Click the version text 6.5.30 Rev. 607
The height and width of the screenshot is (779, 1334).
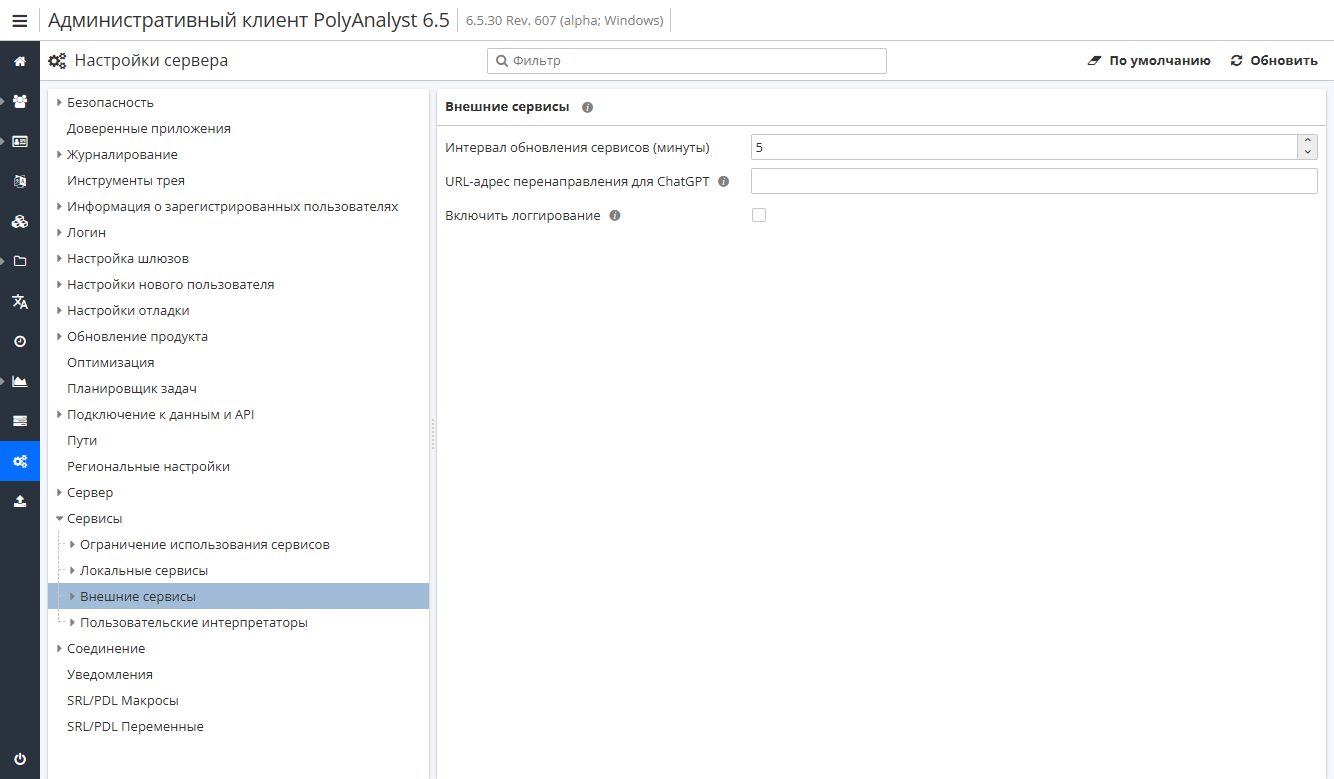tap(514, 21)
